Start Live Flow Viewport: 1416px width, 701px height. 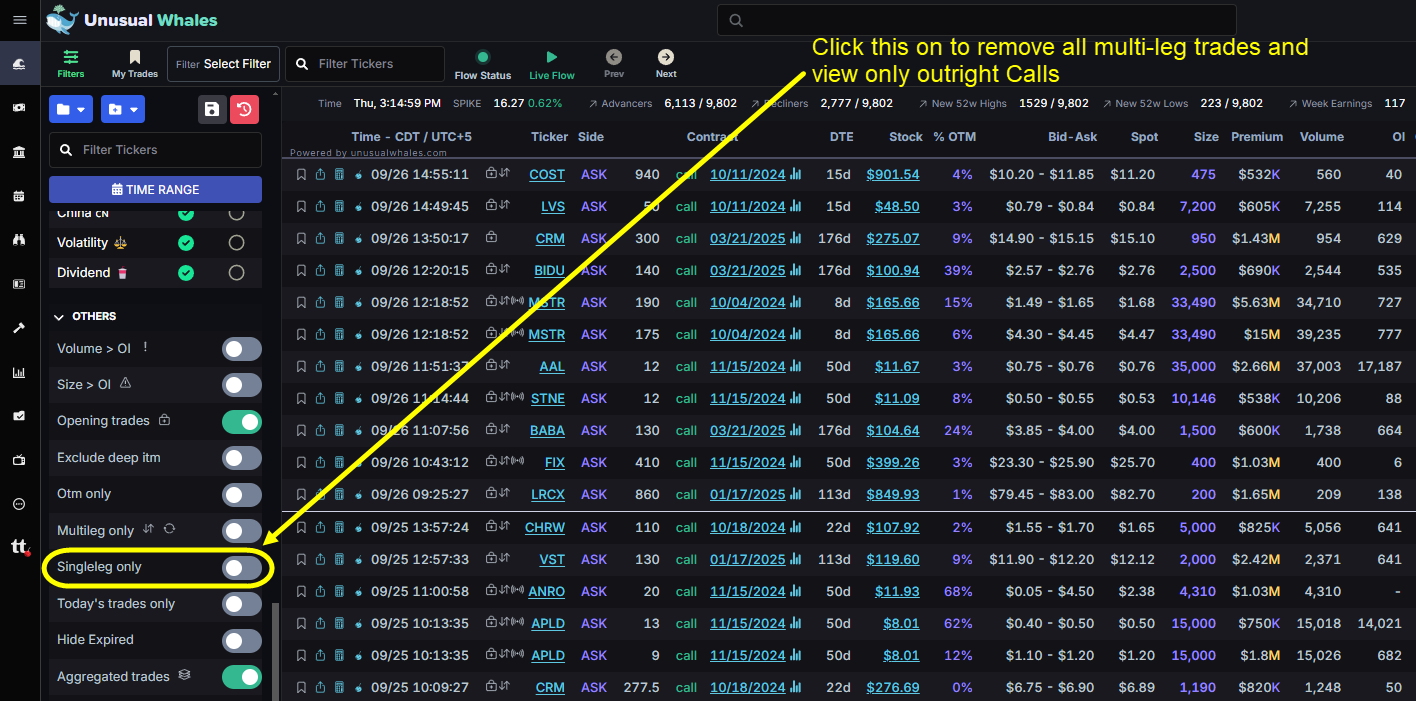552,64
